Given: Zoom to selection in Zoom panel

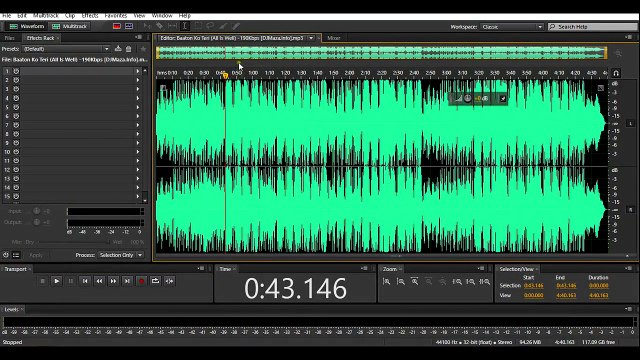Looking at the screenshot, I should 485,282.
